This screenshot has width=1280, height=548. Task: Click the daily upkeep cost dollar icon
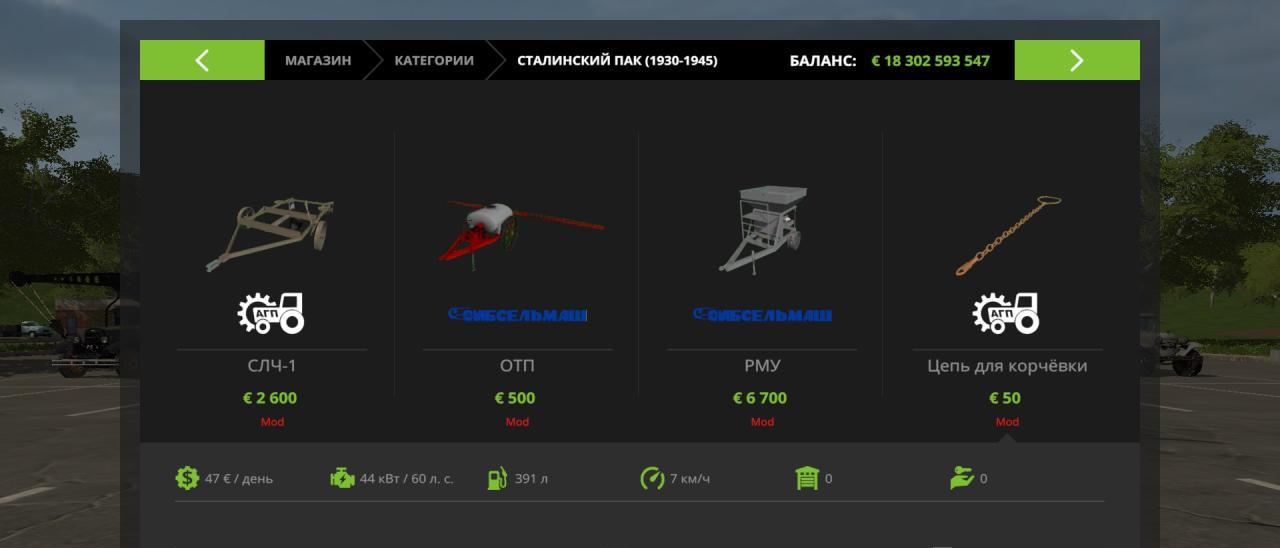pyautogui.click(x=187, y=478)
